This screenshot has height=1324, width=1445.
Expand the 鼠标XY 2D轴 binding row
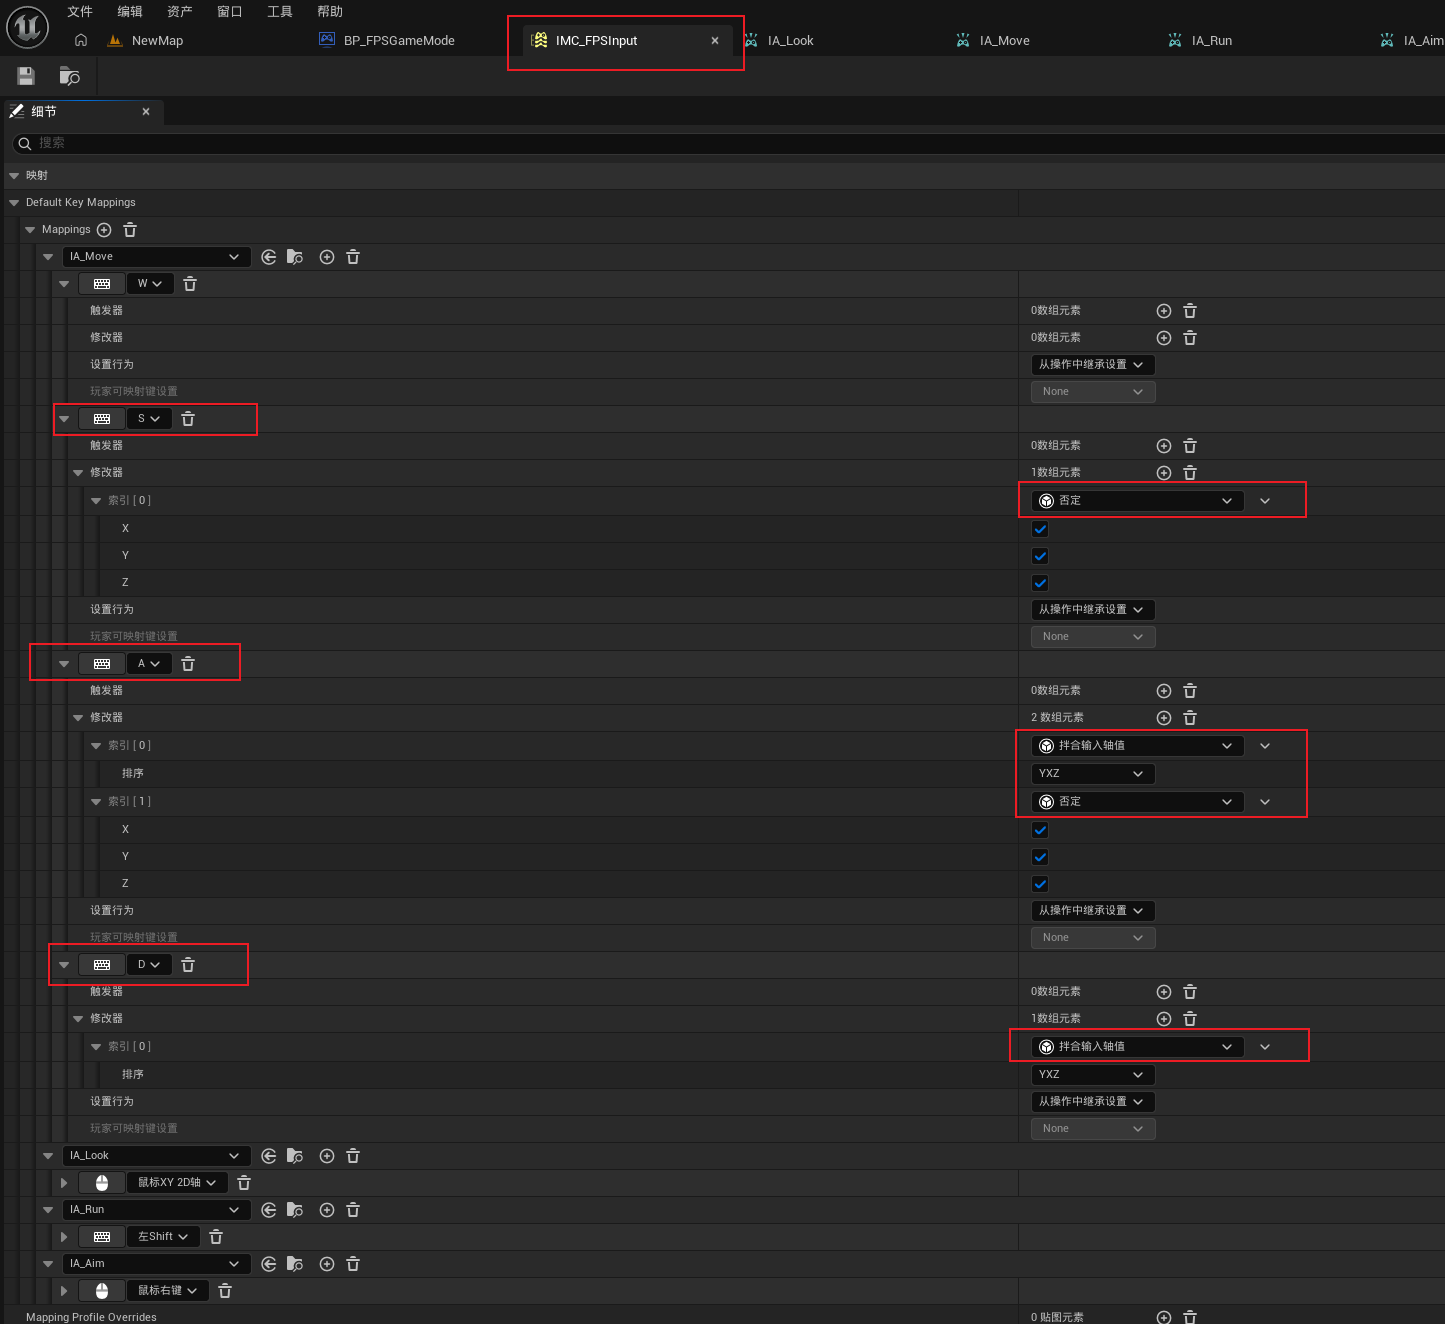(x=64, y=1183)
